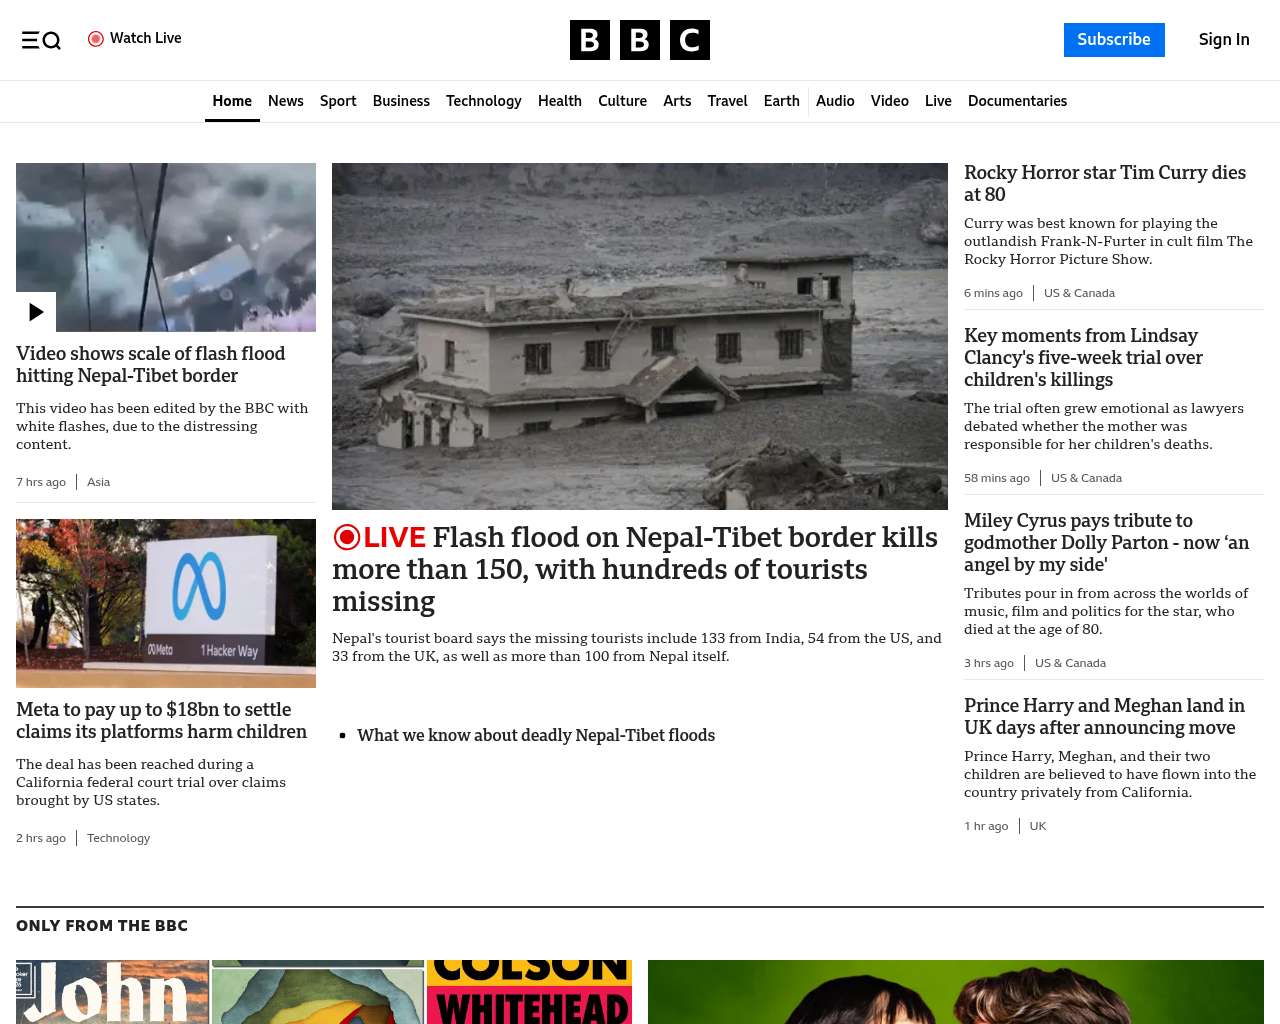The width and height of the screenshot is (1280, 1024).
Task: Open the Travel section
Action: coord(727,101)
